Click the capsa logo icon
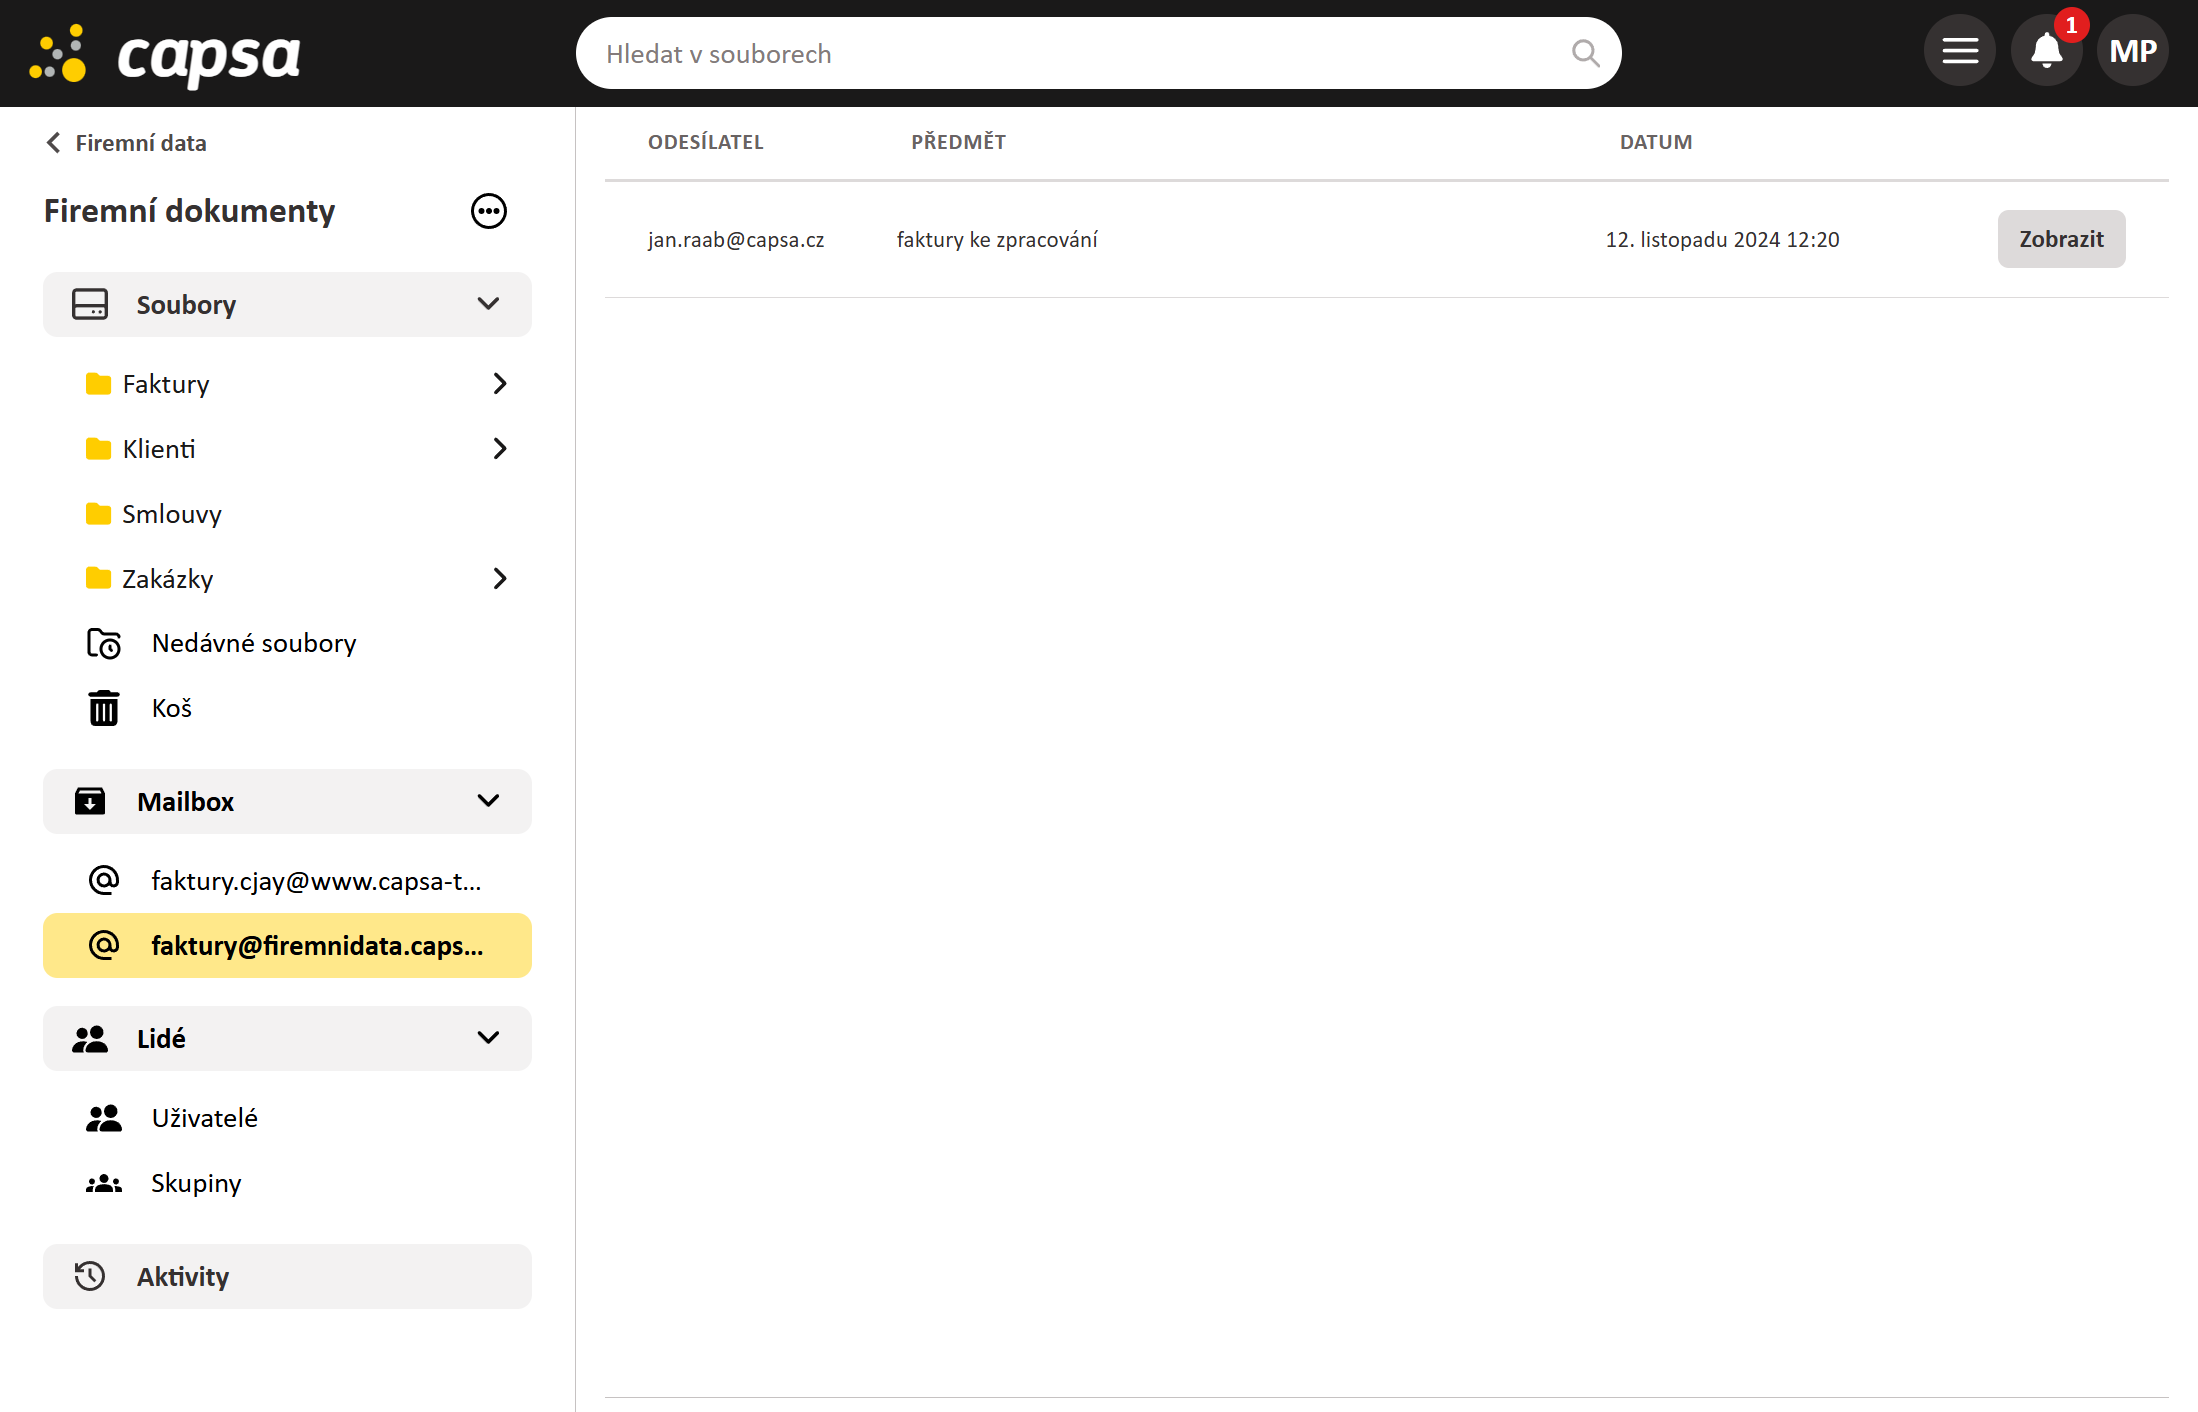Viewport: 2198px width, 1412px height. pyautogui.click(x=60, y=54)
